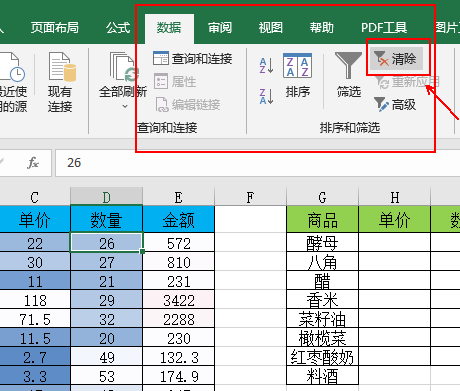Click the 属性 button
This screenshot has height=391, width=460.
click(175, 82)
